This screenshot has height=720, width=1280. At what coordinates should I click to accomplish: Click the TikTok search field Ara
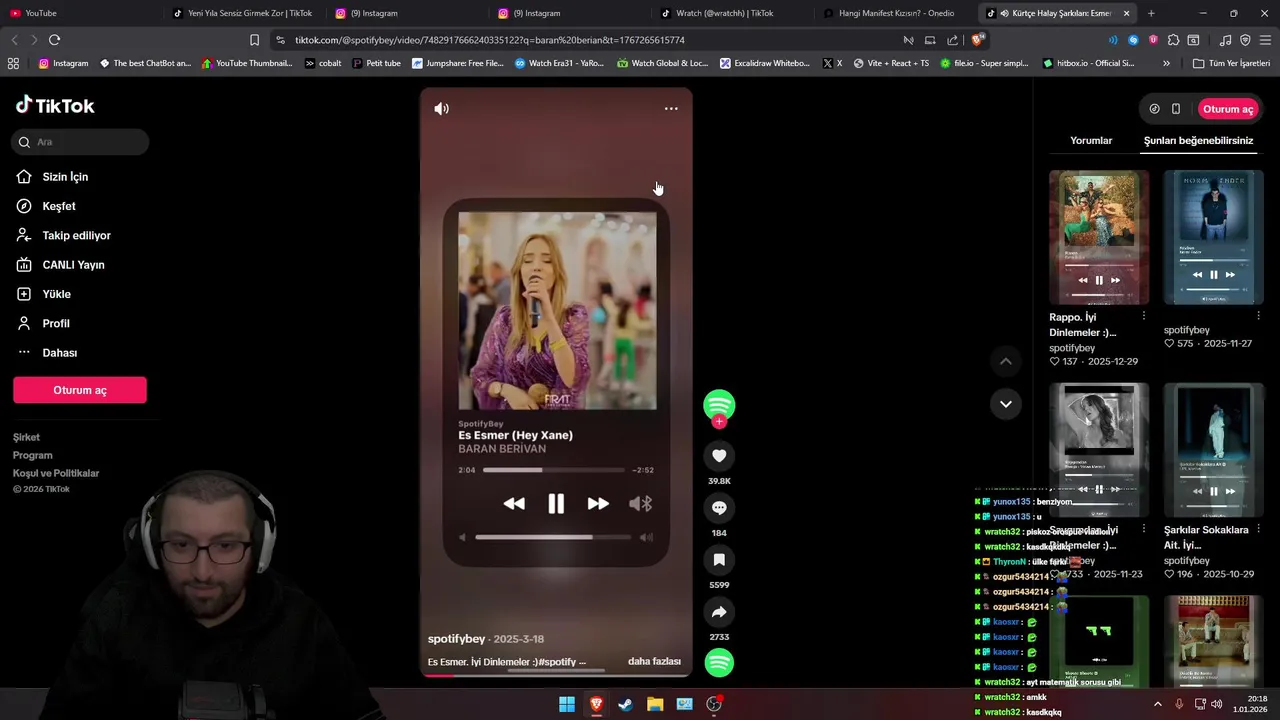(x=81, y=142)
